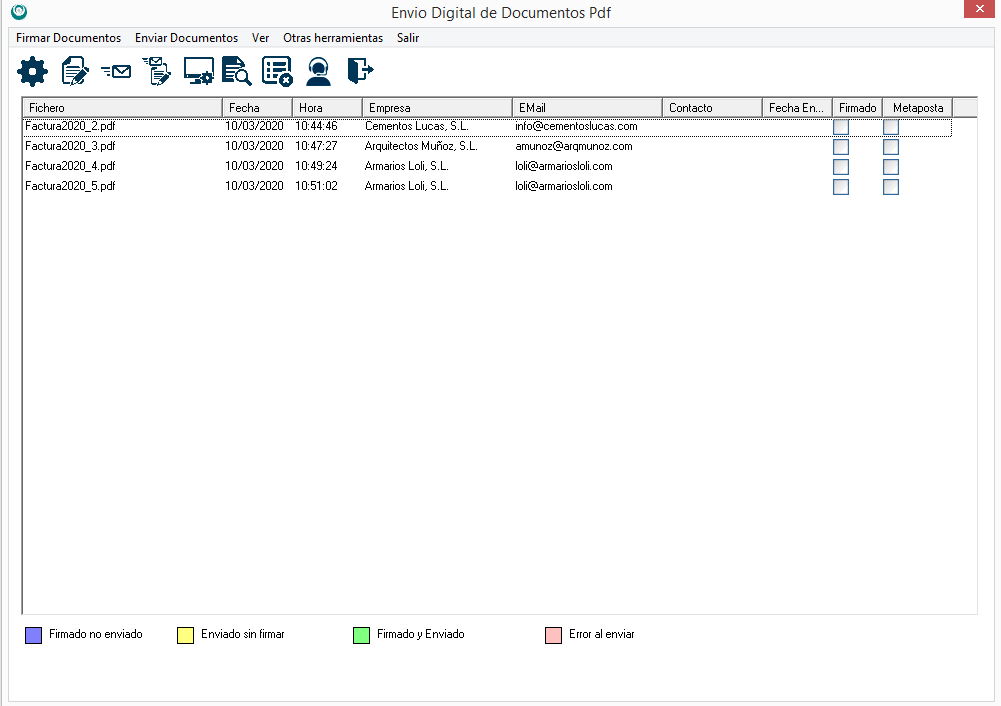The height and width of the screenshot is (706, 1001).
Task: Click the exit door icon
Action: 359,71
